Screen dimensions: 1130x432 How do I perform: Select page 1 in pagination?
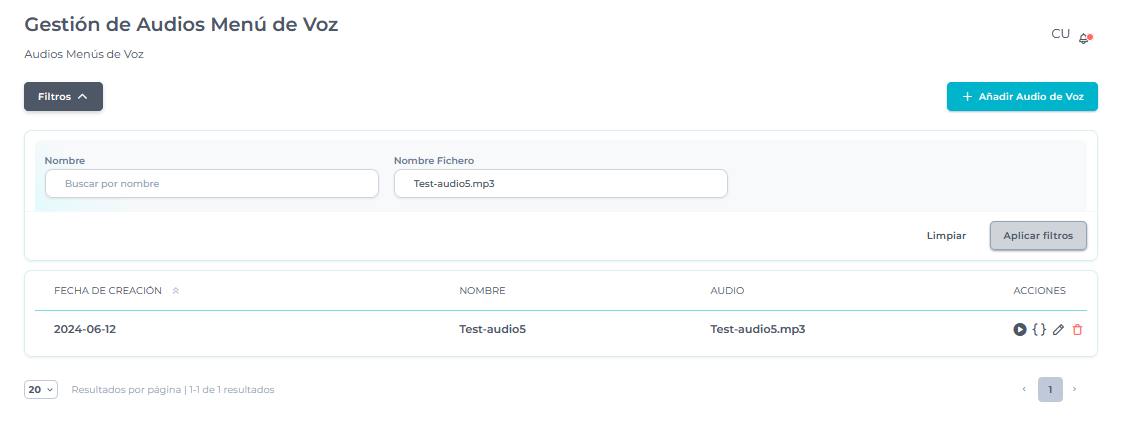(x=1050, y=389)
